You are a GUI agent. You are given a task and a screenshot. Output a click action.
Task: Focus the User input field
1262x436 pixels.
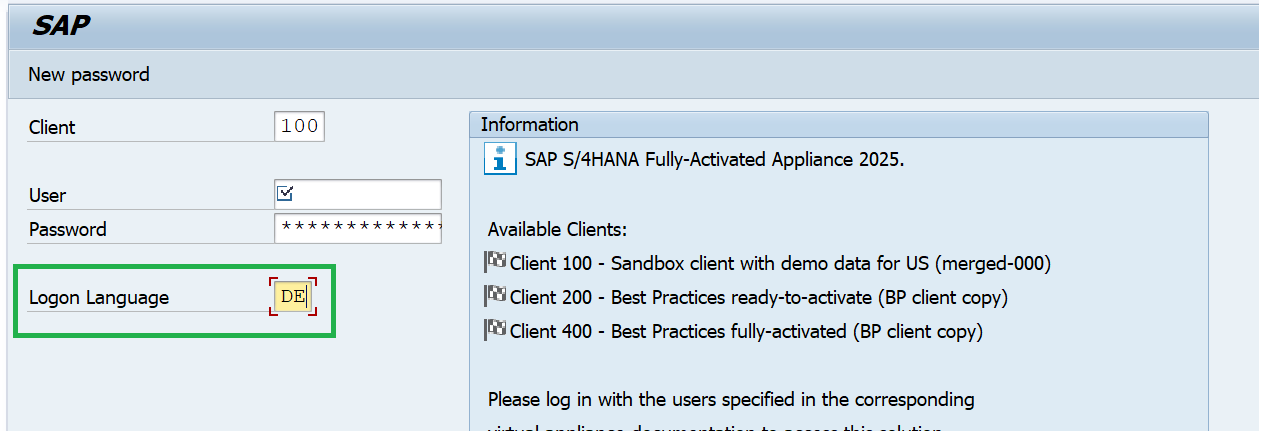tap(357, 194)
